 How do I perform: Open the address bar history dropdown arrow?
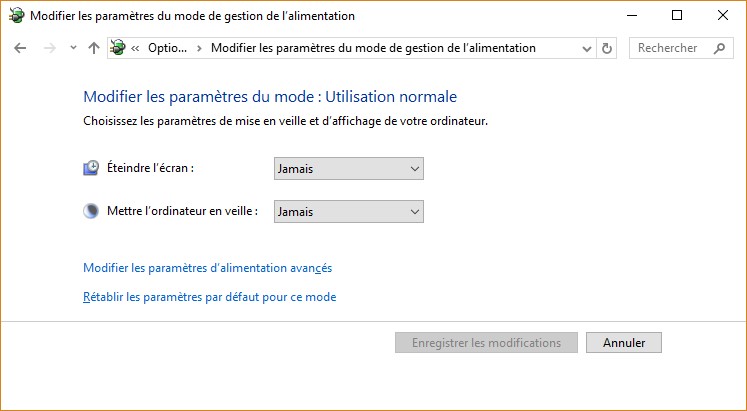(x=586, y=48)
